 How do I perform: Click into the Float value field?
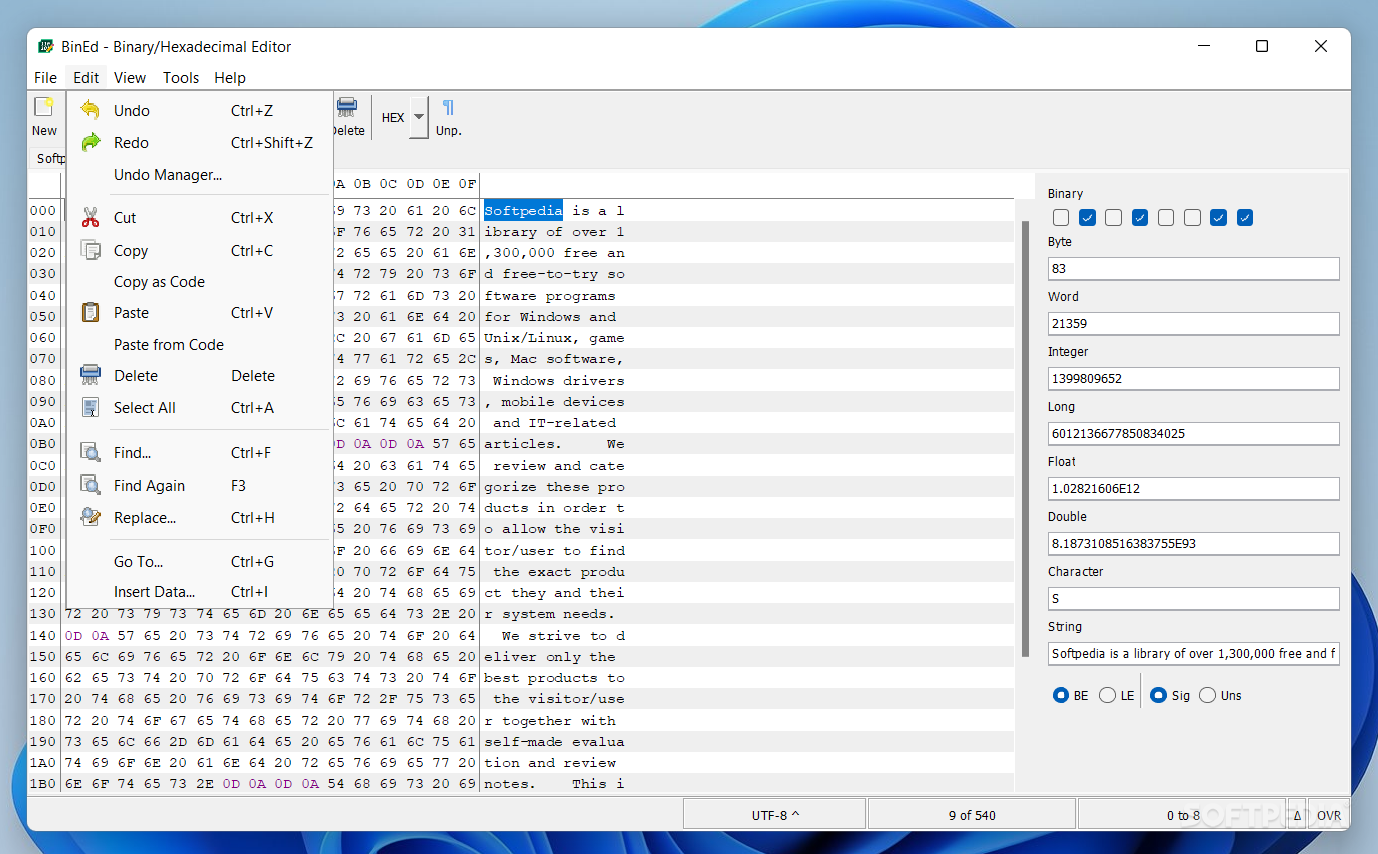(x=1193, y=488)
